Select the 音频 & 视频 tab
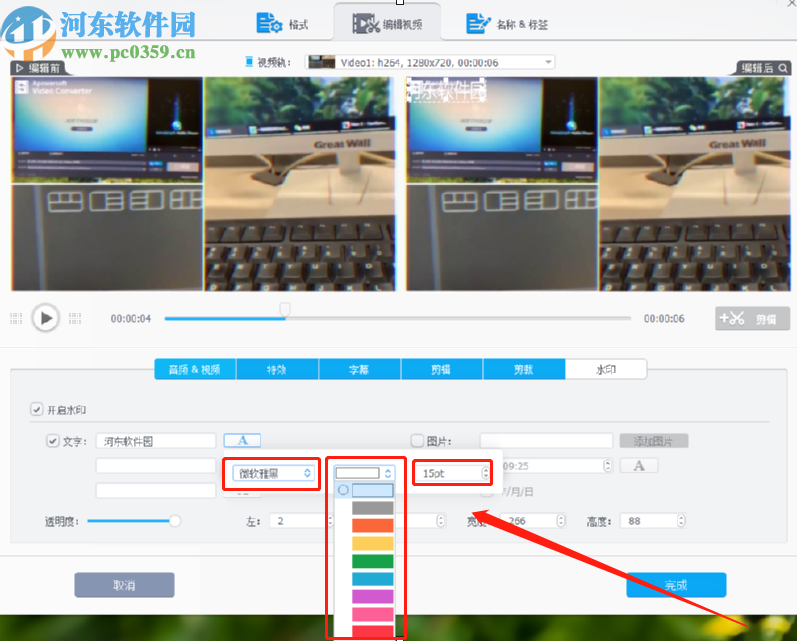 point(195,370)
